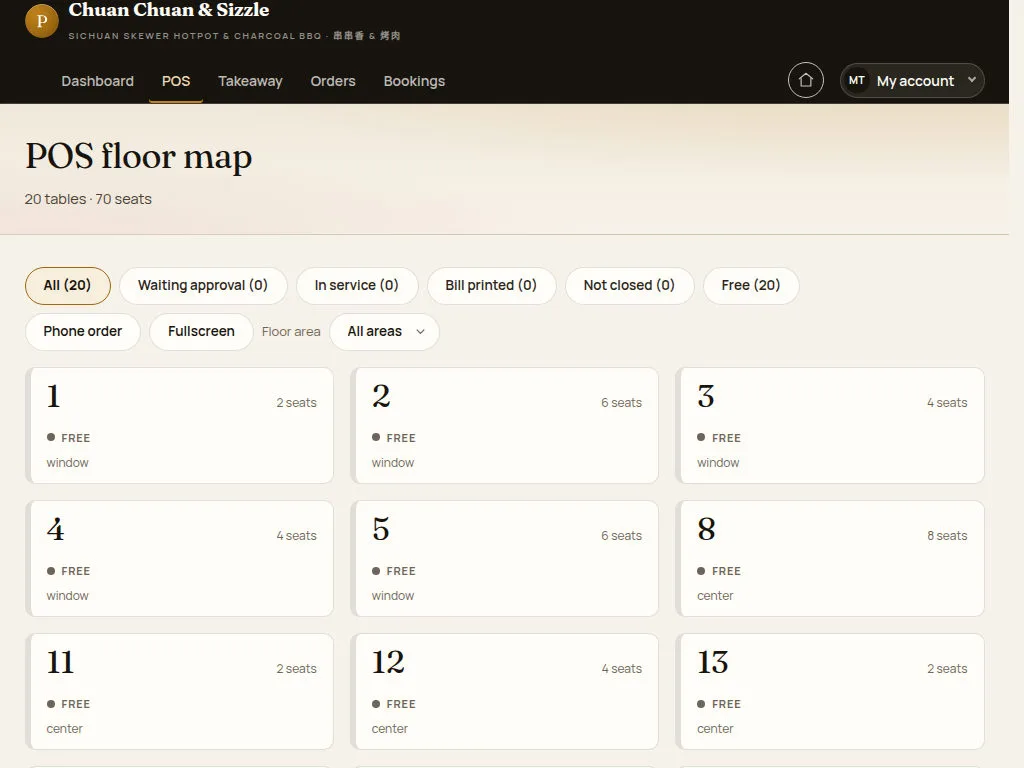Select table 11 center card
This screenshot has height=768, width=1024.
tap(180, 692)
